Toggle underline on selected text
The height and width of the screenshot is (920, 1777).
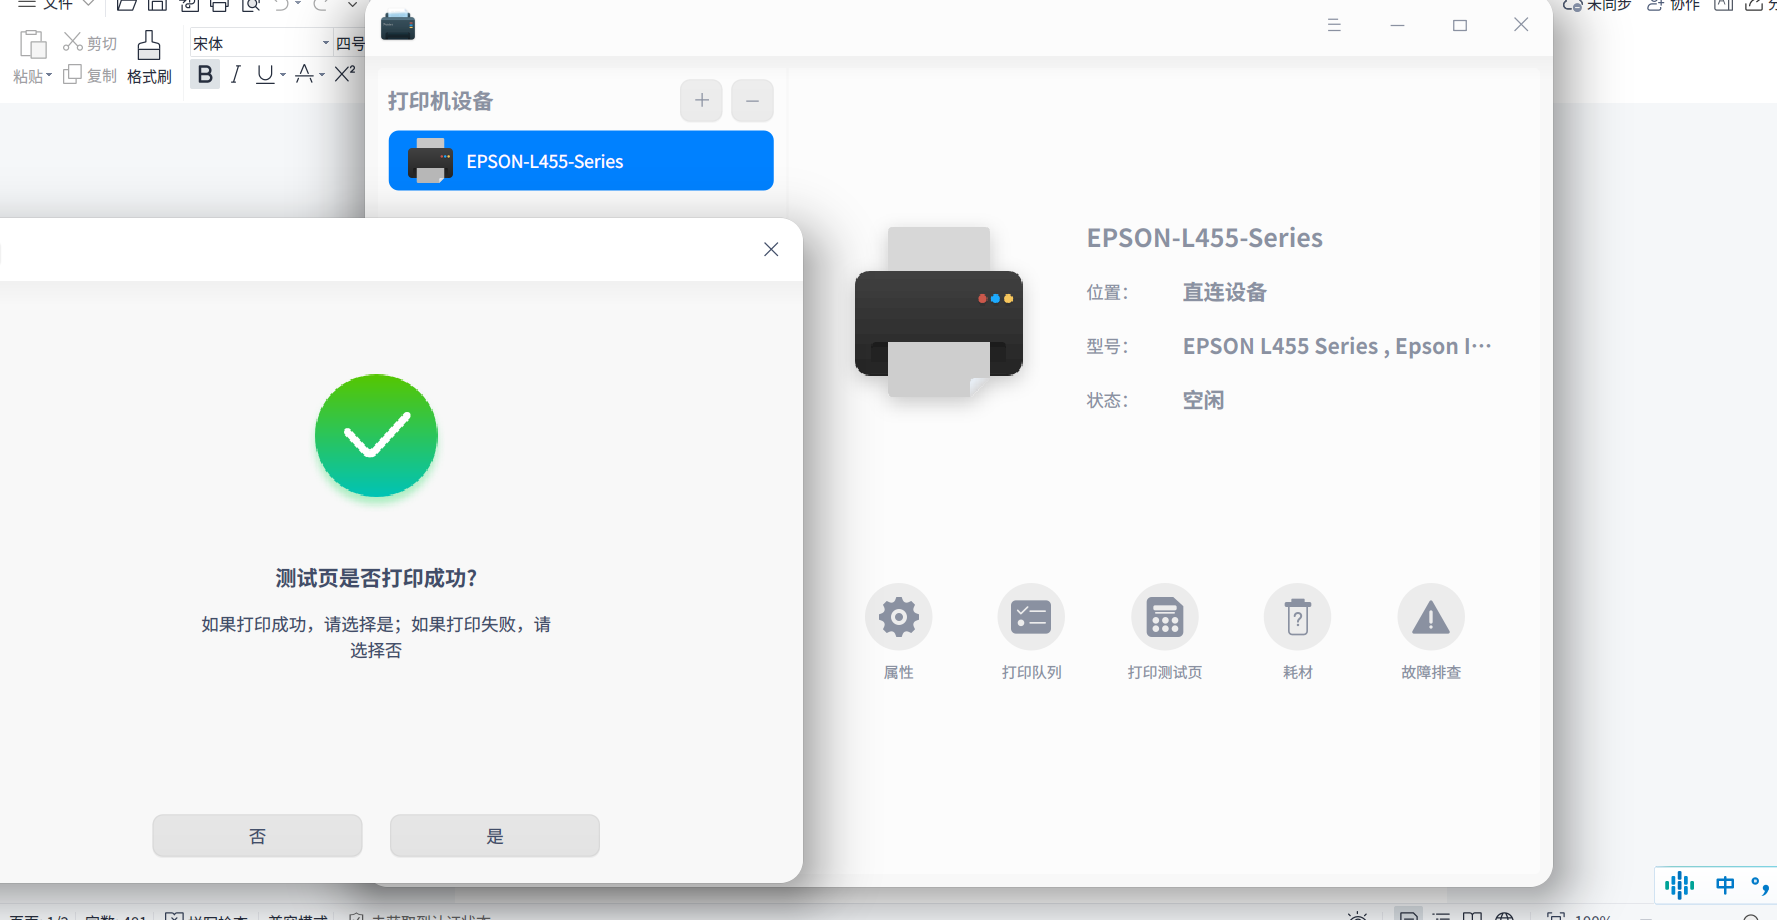(x=264, y=74)
